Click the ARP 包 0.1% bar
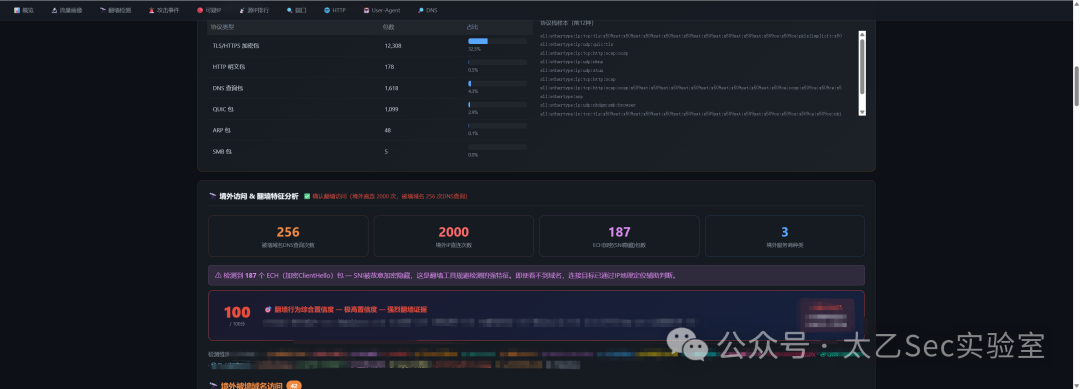 pyautogui.click(x=497, y=126)
